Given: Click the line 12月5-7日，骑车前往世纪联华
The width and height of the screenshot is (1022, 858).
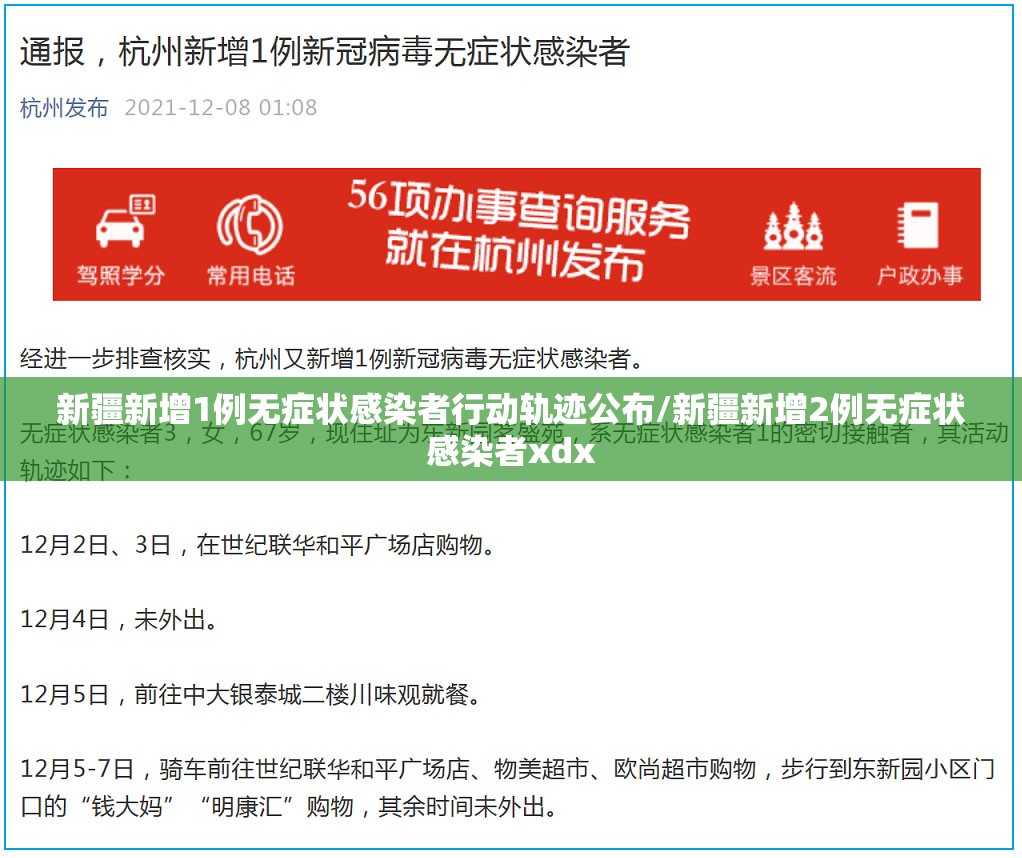Looking at the screenshot, I should 508,769.
